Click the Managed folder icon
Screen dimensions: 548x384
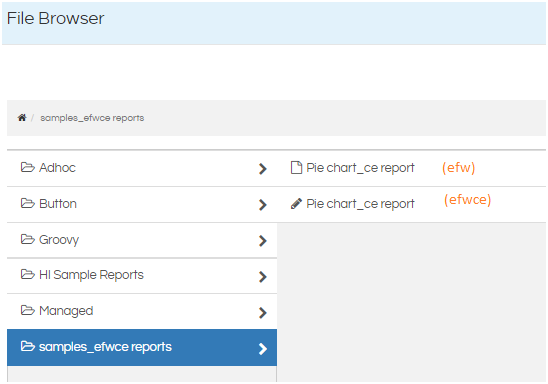click(x=28, y=310)
